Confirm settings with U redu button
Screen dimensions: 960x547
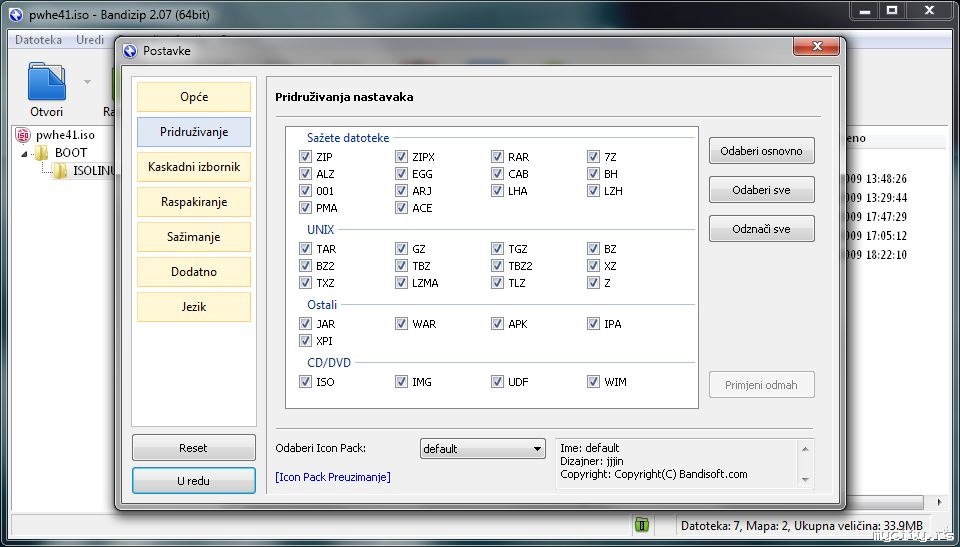pos(193,481)
